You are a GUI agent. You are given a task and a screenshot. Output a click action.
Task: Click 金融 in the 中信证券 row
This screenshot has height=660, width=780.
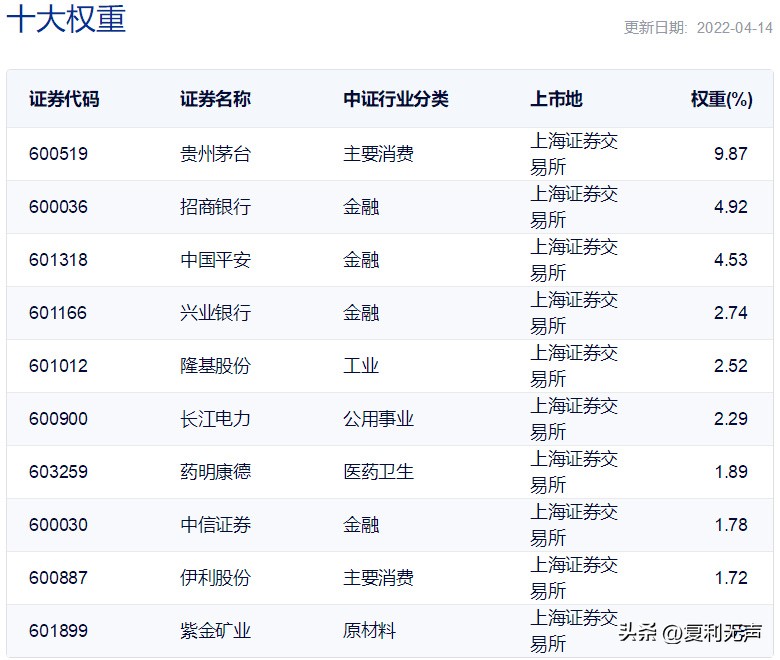[361, 525]
